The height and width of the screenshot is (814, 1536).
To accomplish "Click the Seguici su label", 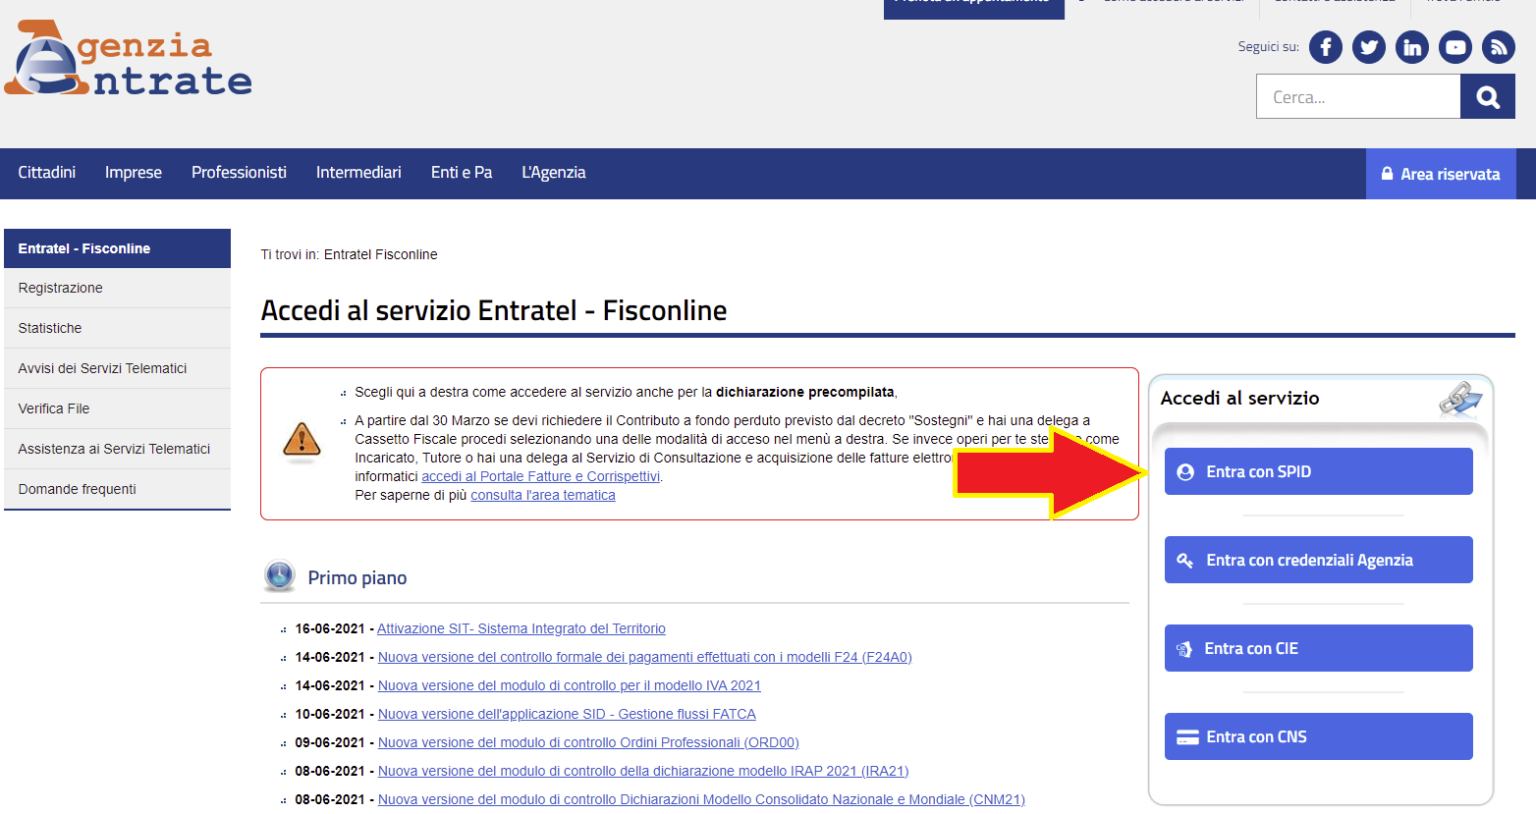I will click(x=1268, y=47).
